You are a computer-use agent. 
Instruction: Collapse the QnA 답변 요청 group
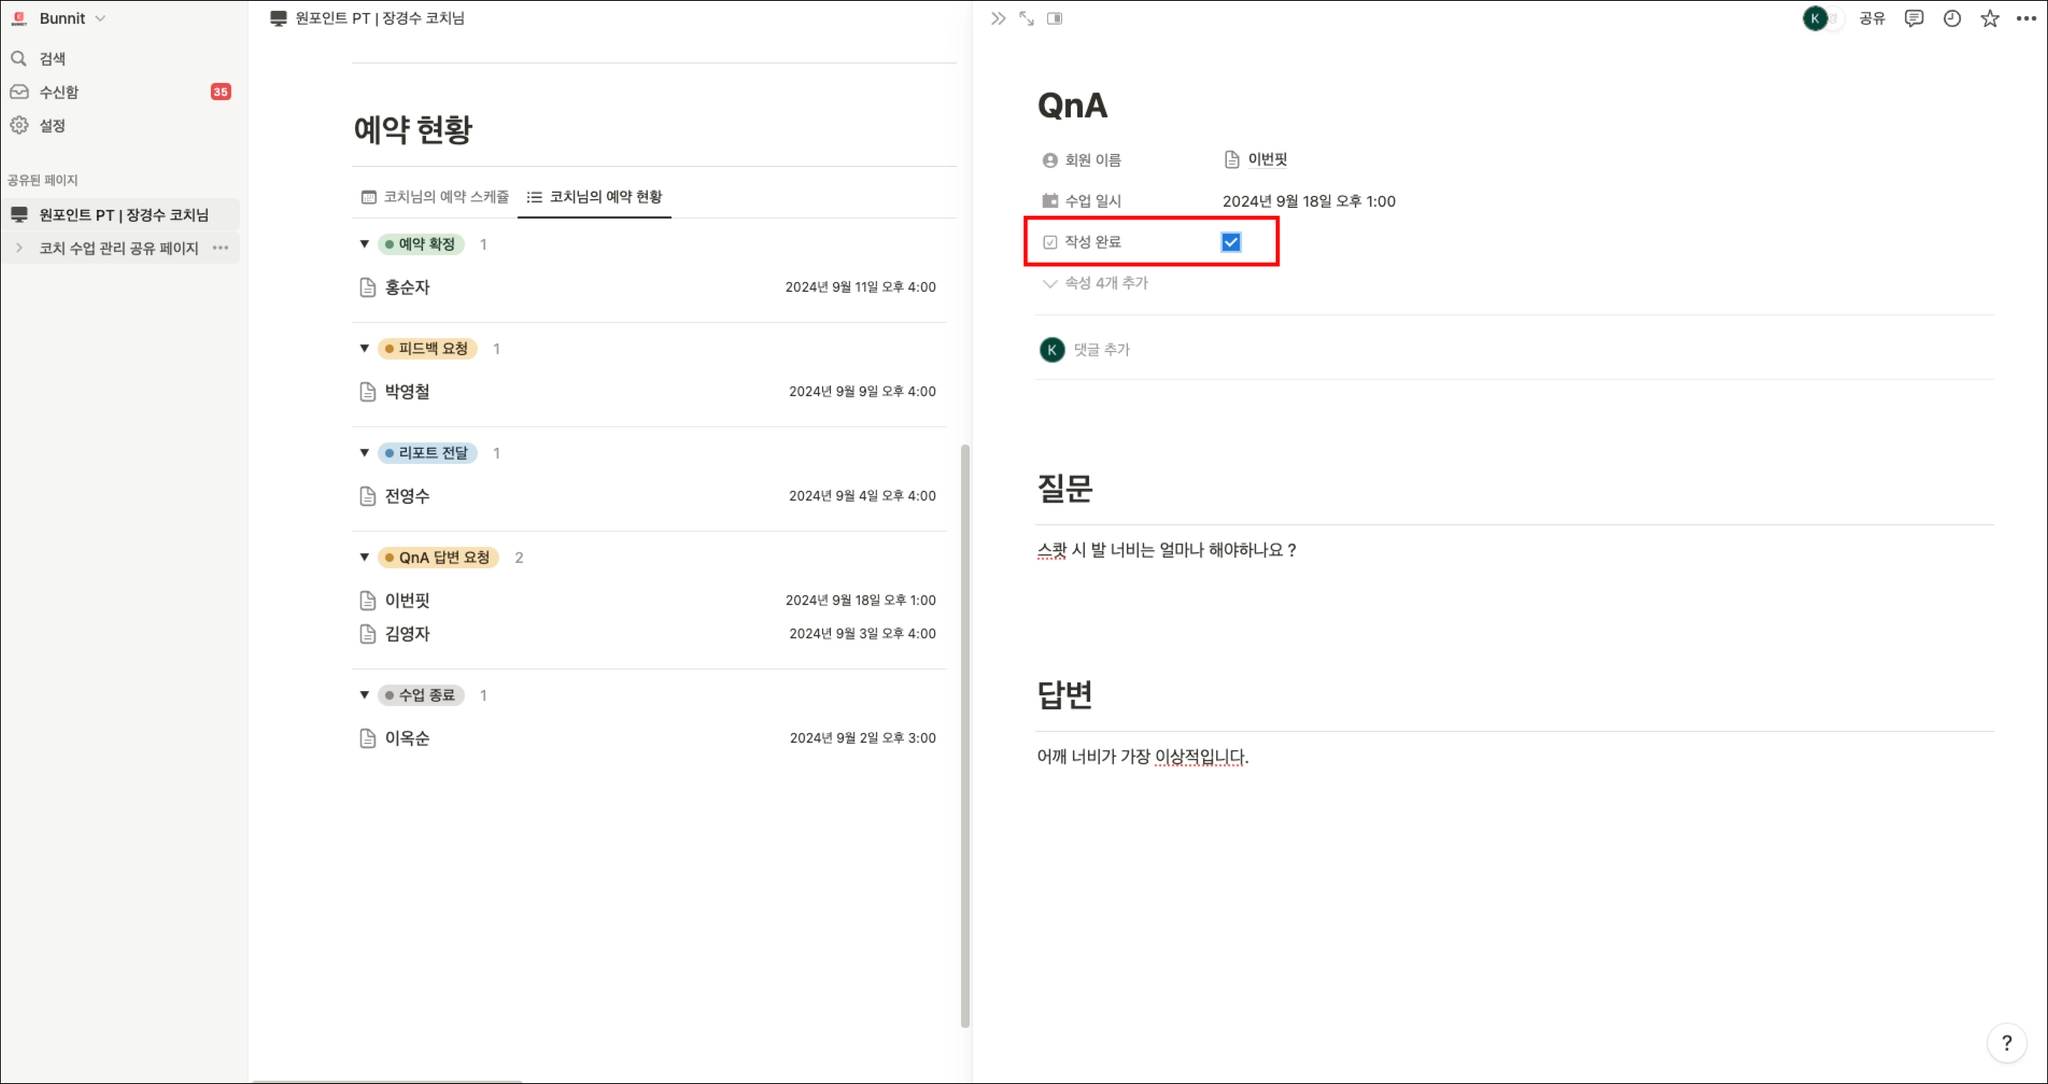click(x=364, y=557)
